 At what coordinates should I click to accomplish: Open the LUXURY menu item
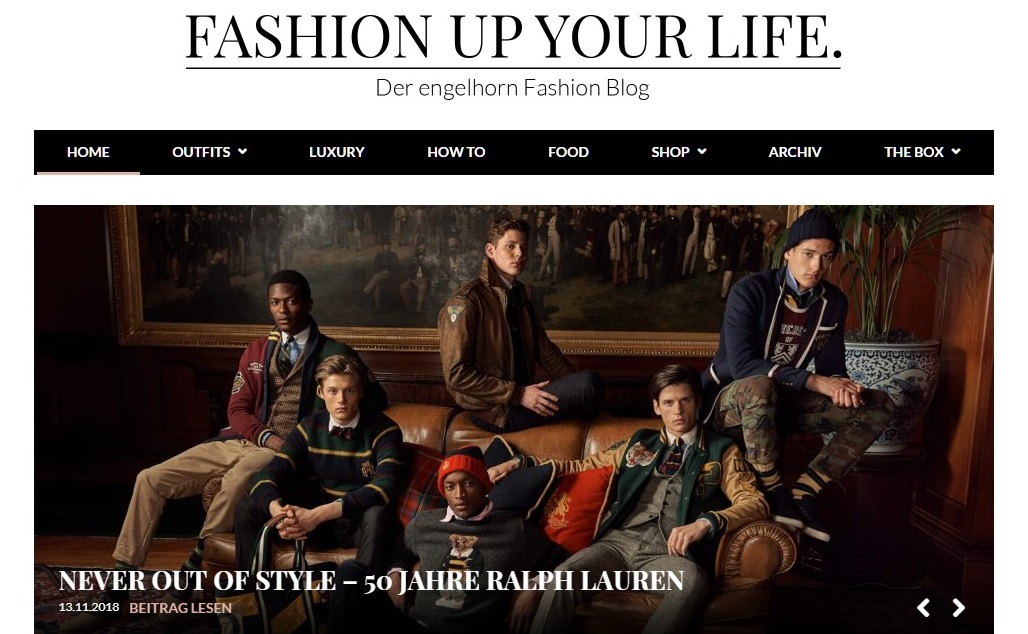[x=336, y=152]
